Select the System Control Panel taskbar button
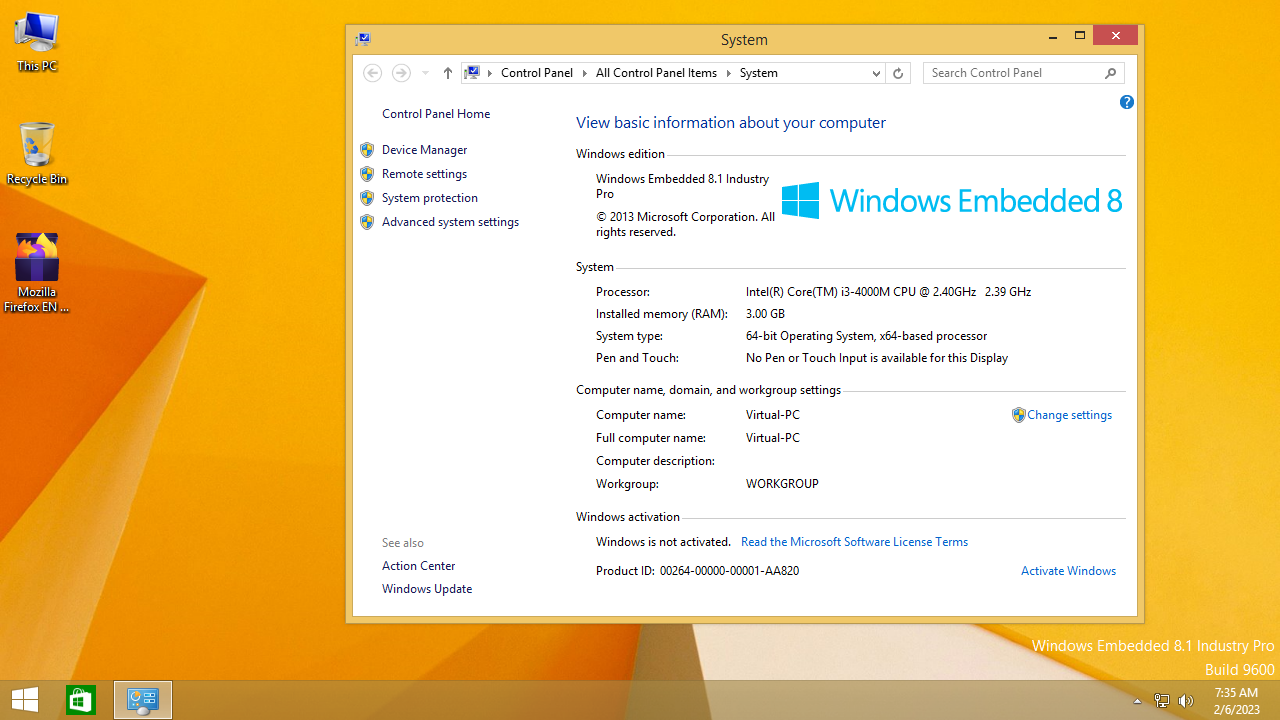Viewport: 1280px width, 720px height. pyautogui.click(x=143, y=700)
